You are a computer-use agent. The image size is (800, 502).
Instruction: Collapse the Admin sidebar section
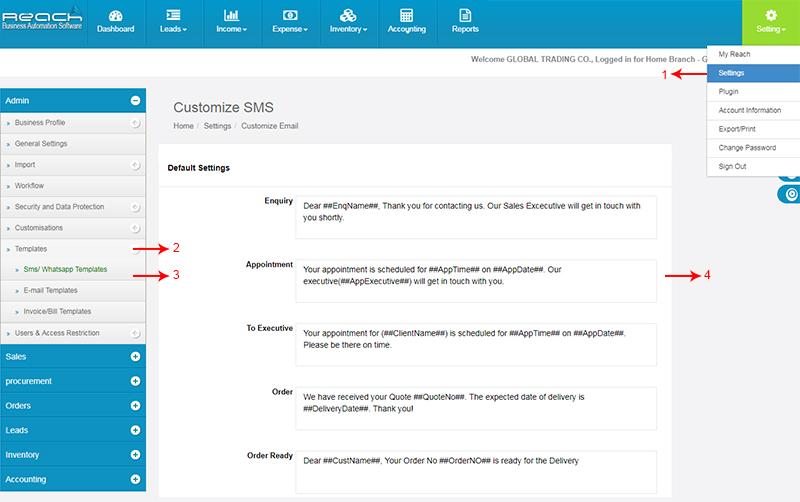(135, 101)
